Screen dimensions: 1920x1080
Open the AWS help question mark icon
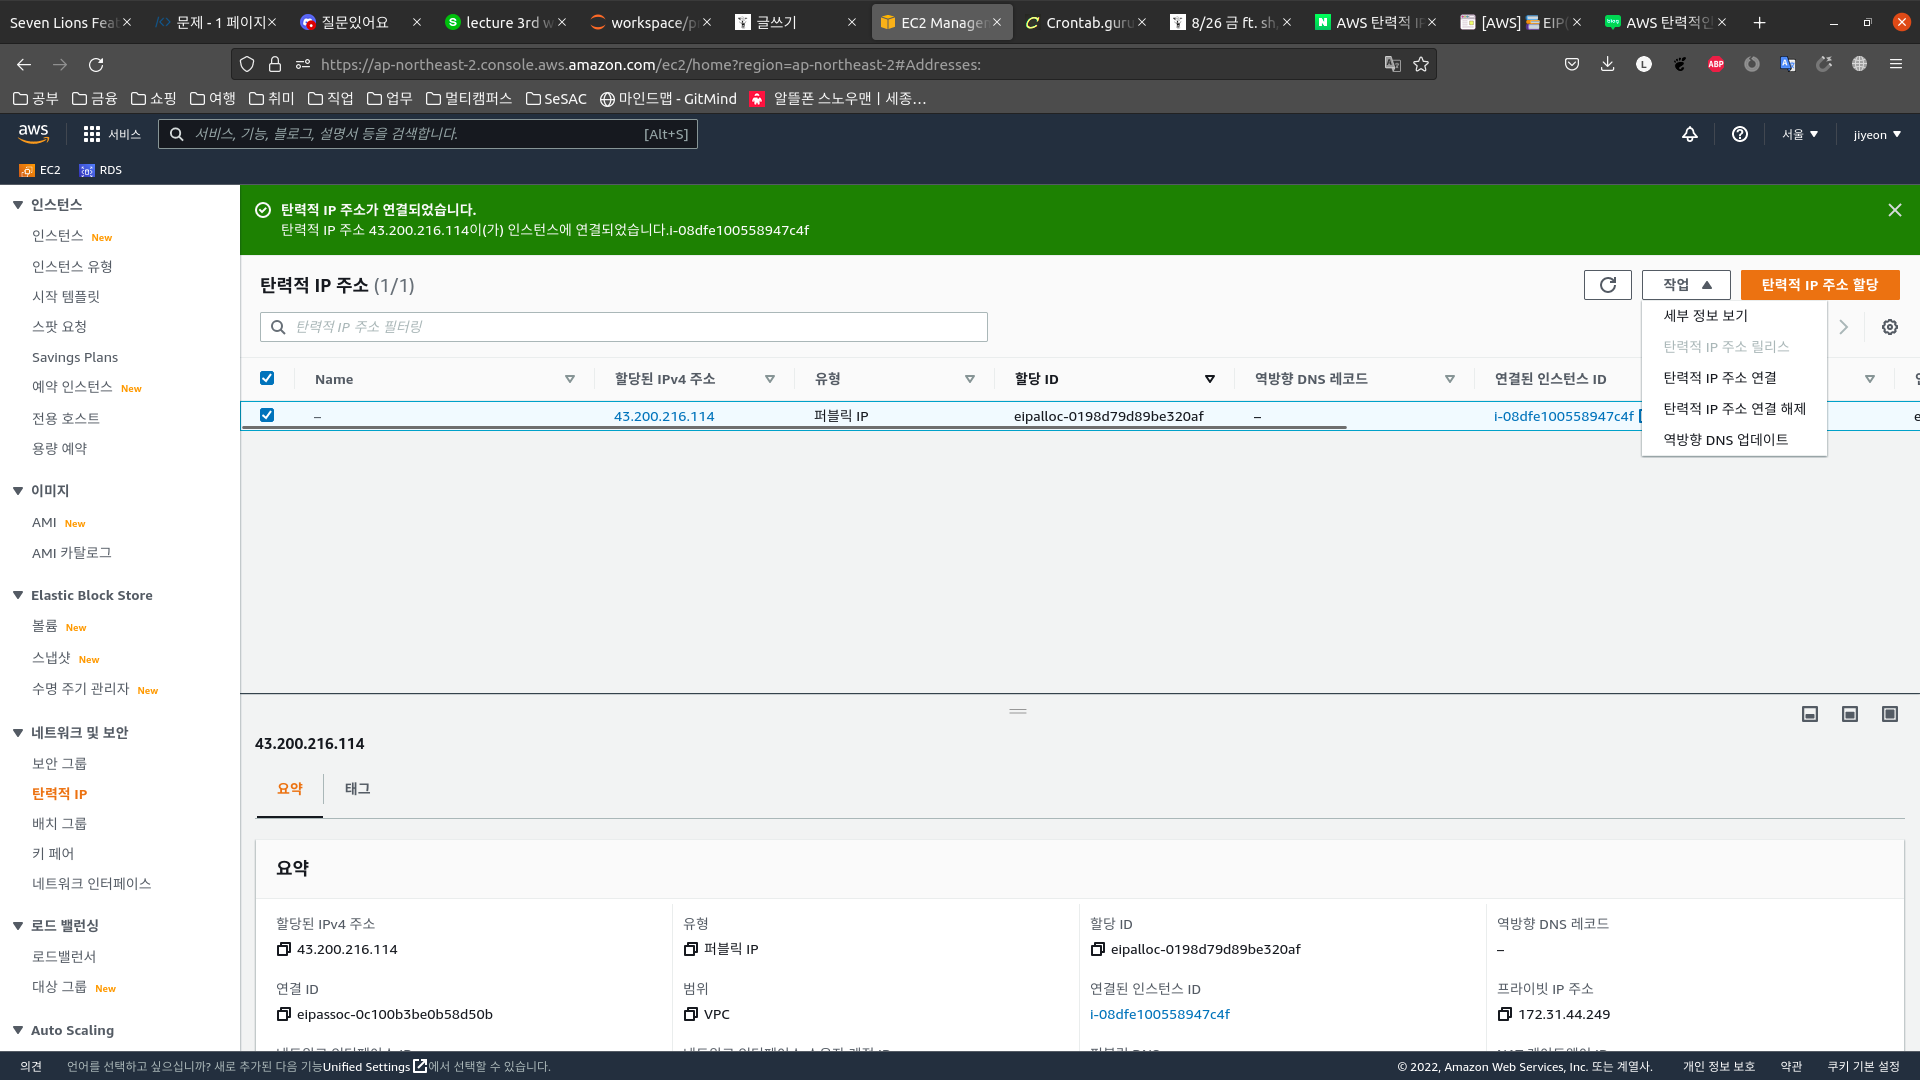(1740, 134)
